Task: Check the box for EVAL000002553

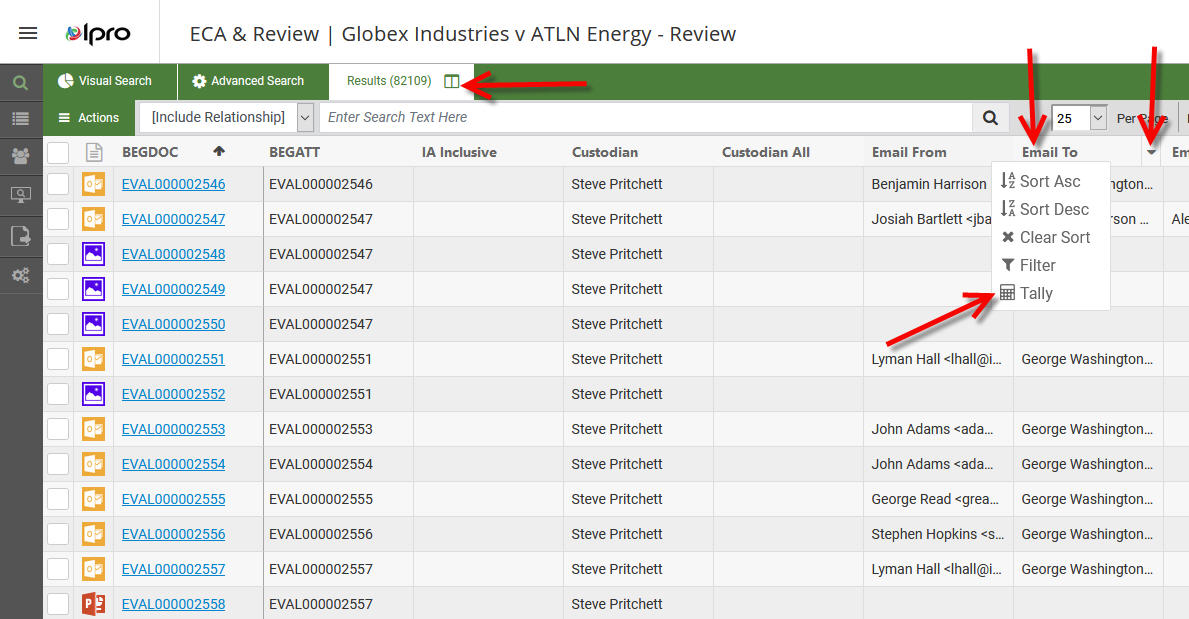Action: click(58, 429)
